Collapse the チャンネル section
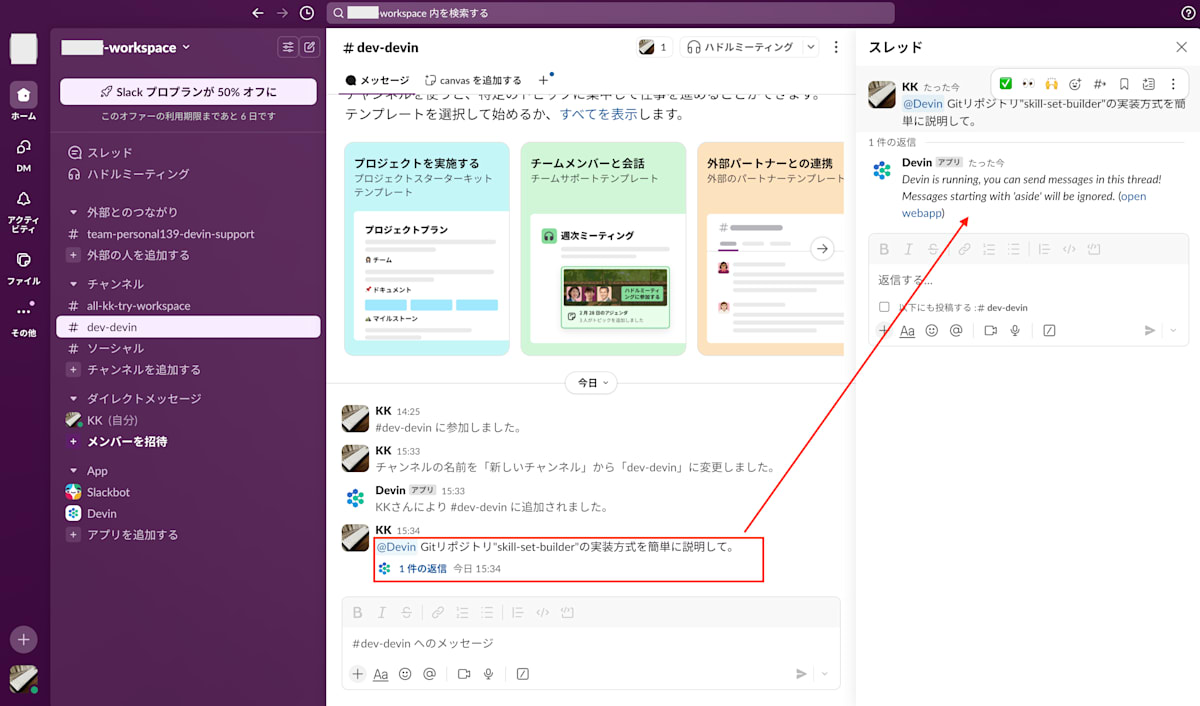Image resolution: width=1200 pixels, height=706 pixels. click(x=73, y=284)
